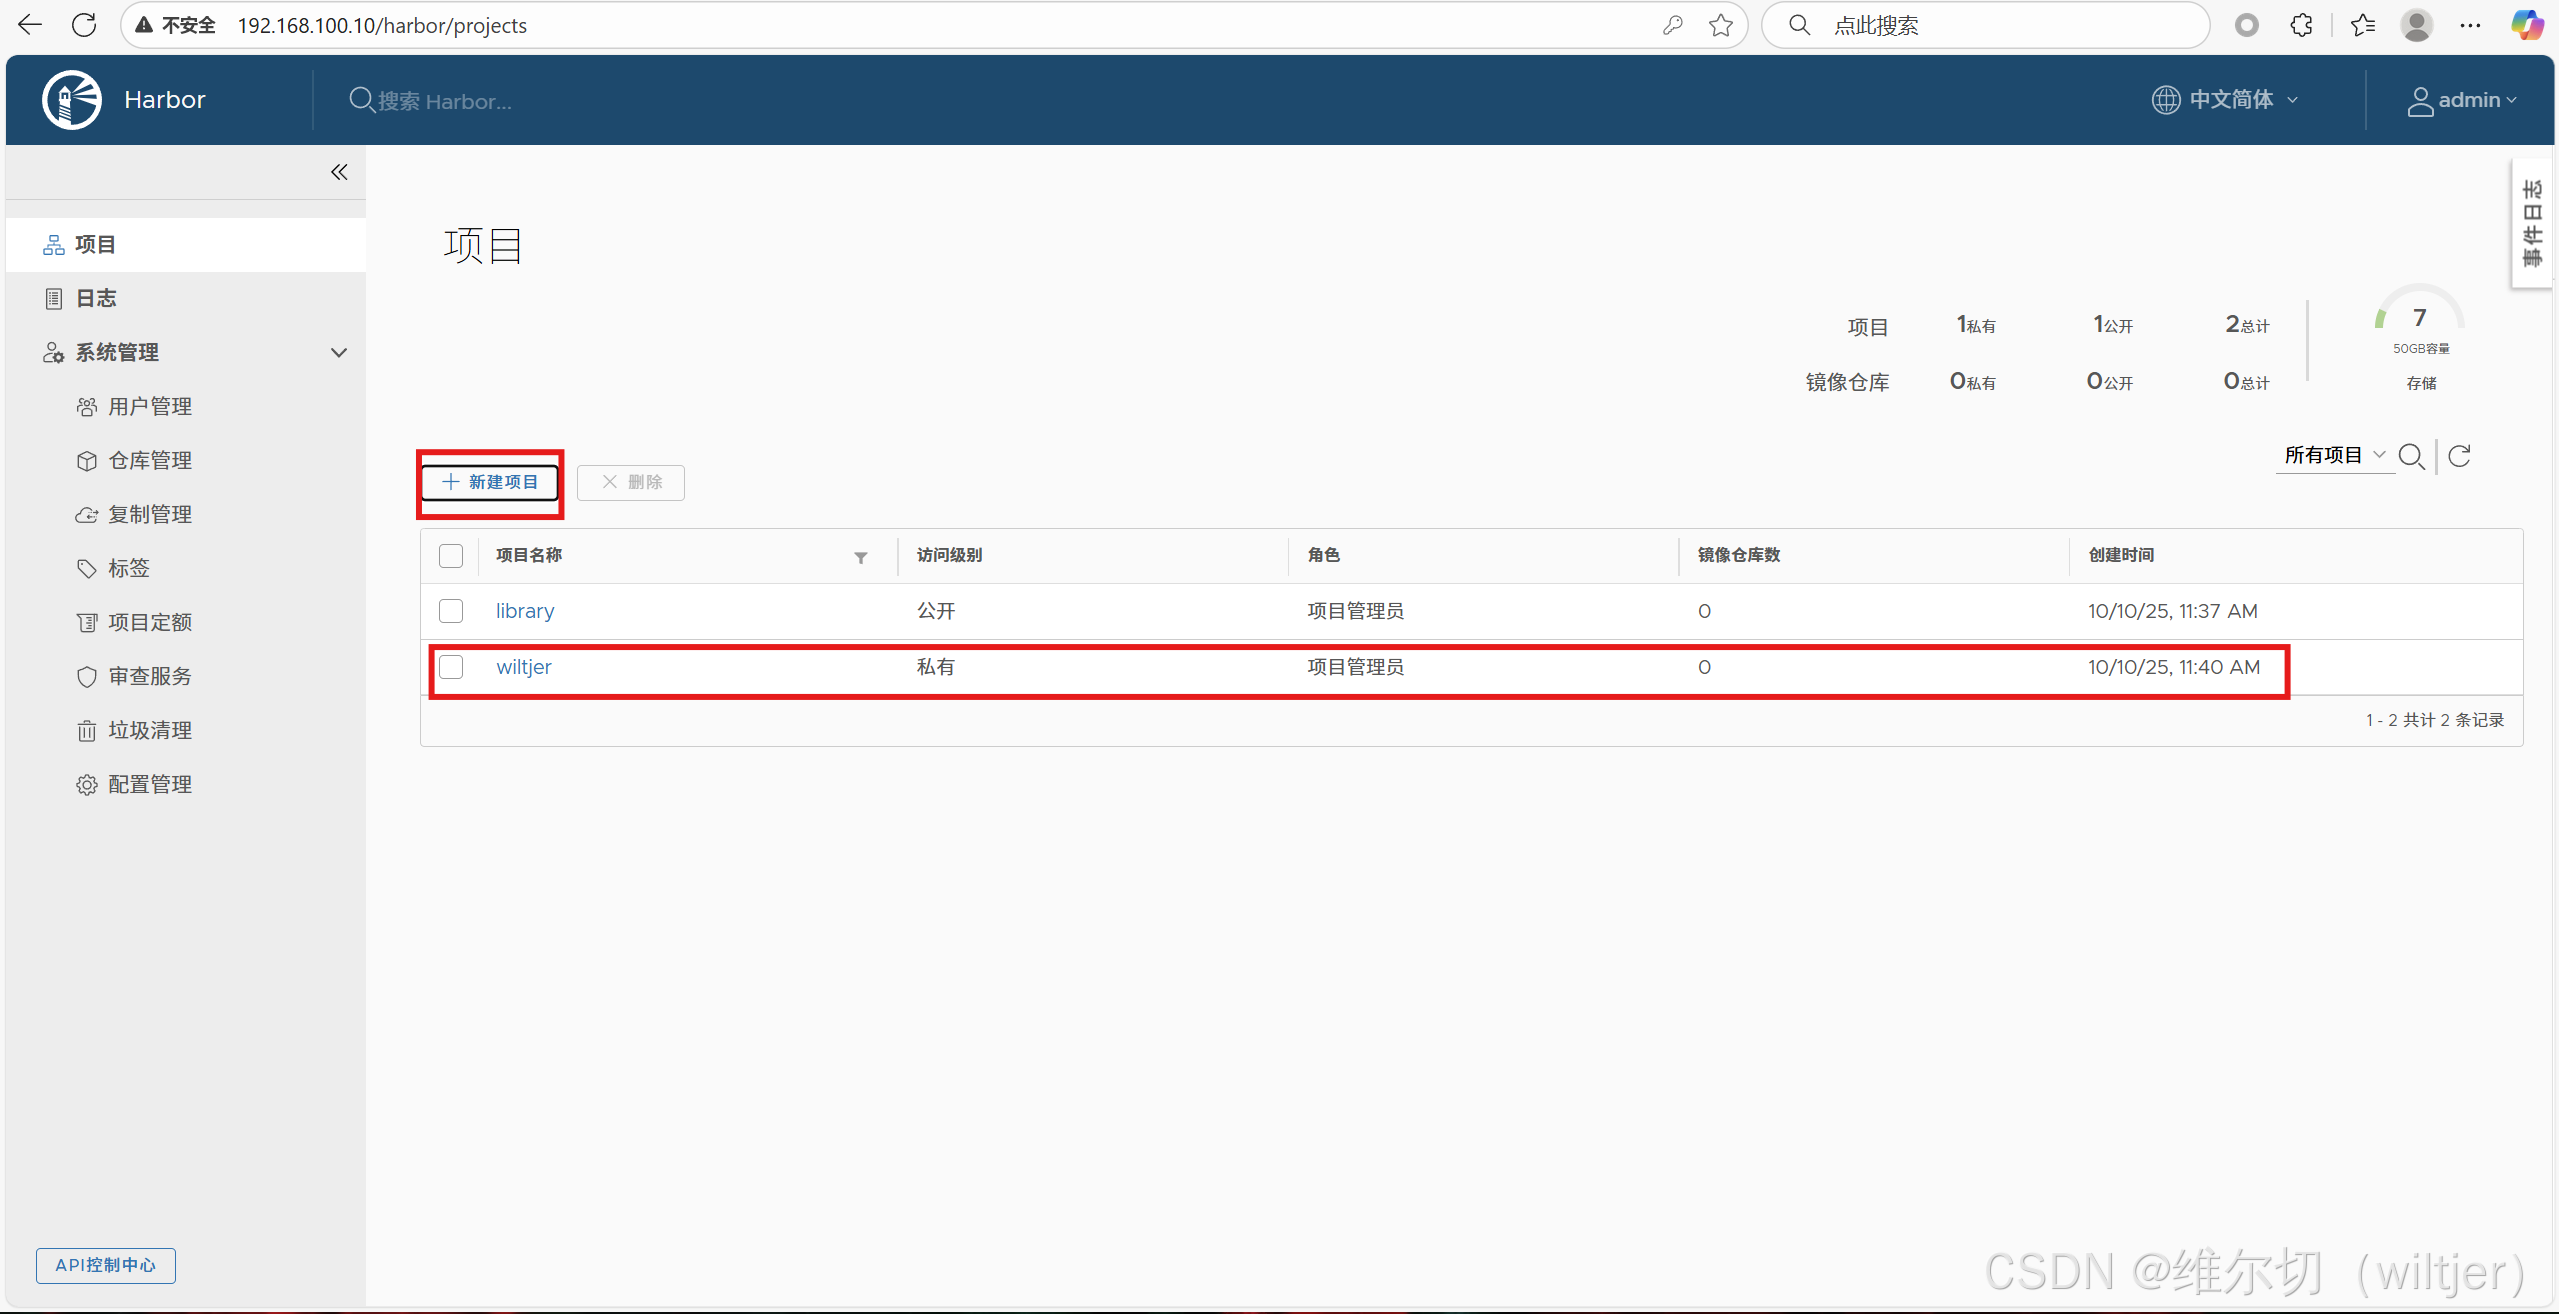The image size is (2559, 1314).
Task: Open 日志 in the sidebar
Action: coord(96,298)
